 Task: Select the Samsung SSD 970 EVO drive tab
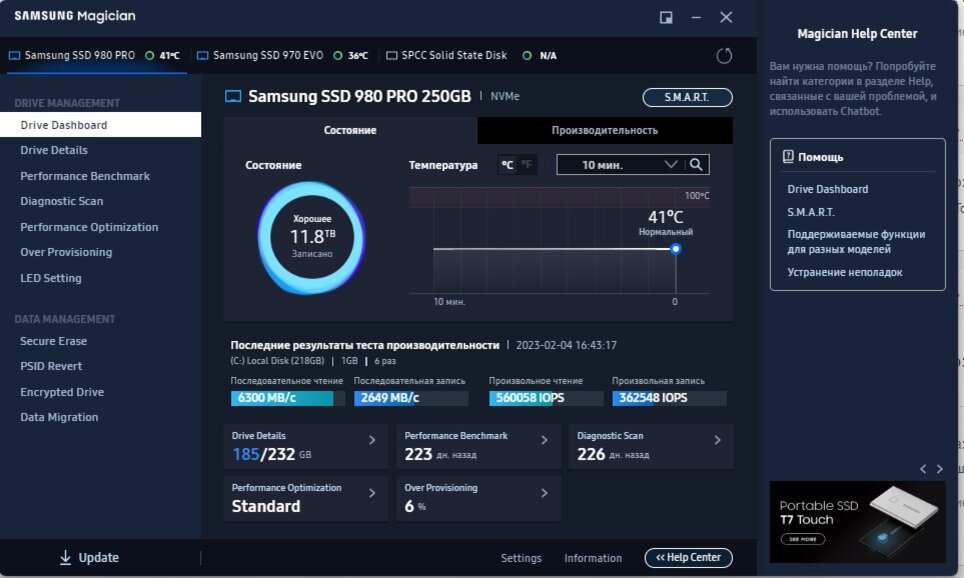(283, 55)
